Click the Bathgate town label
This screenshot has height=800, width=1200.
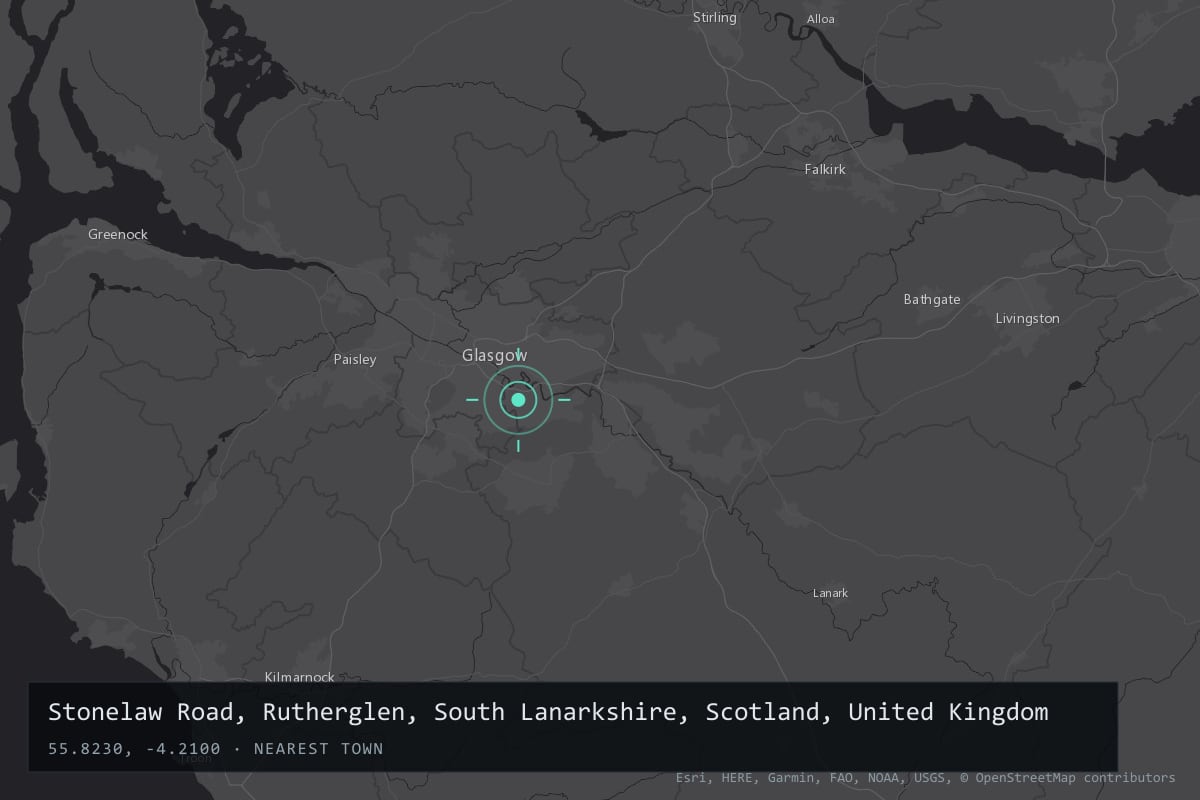[x=932, y=299]
